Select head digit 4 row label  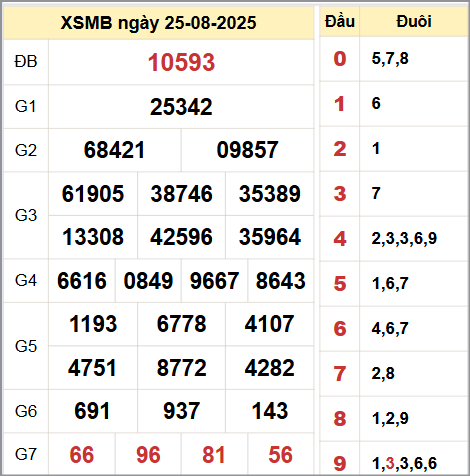(x=340, y=239)
